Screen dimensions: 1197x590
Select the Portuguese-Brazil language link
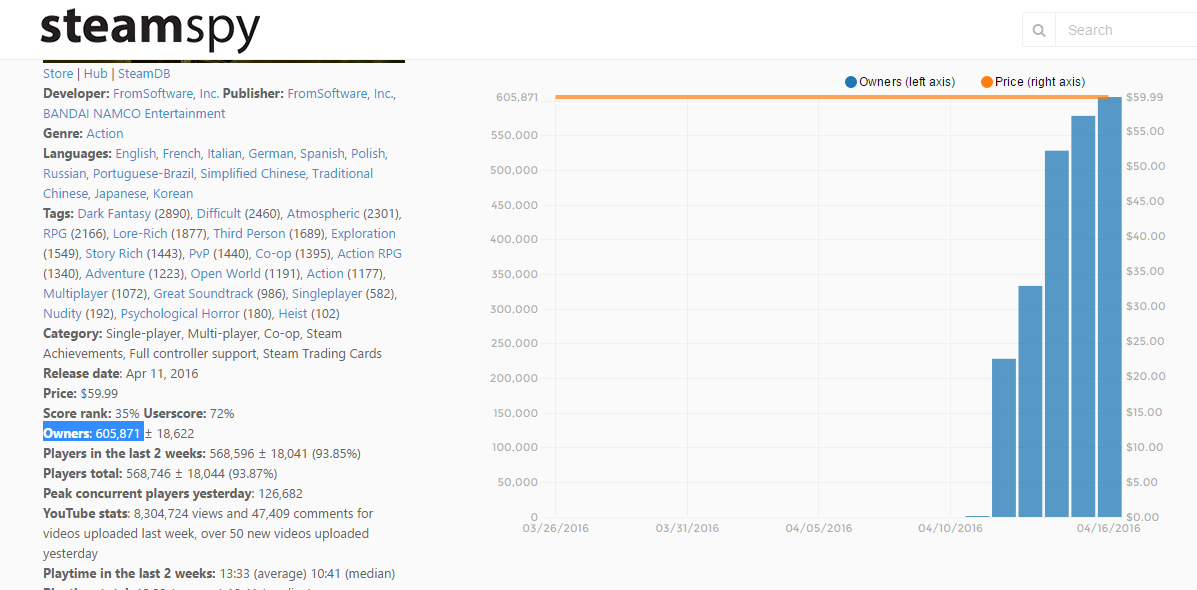(x=143, y=173)
